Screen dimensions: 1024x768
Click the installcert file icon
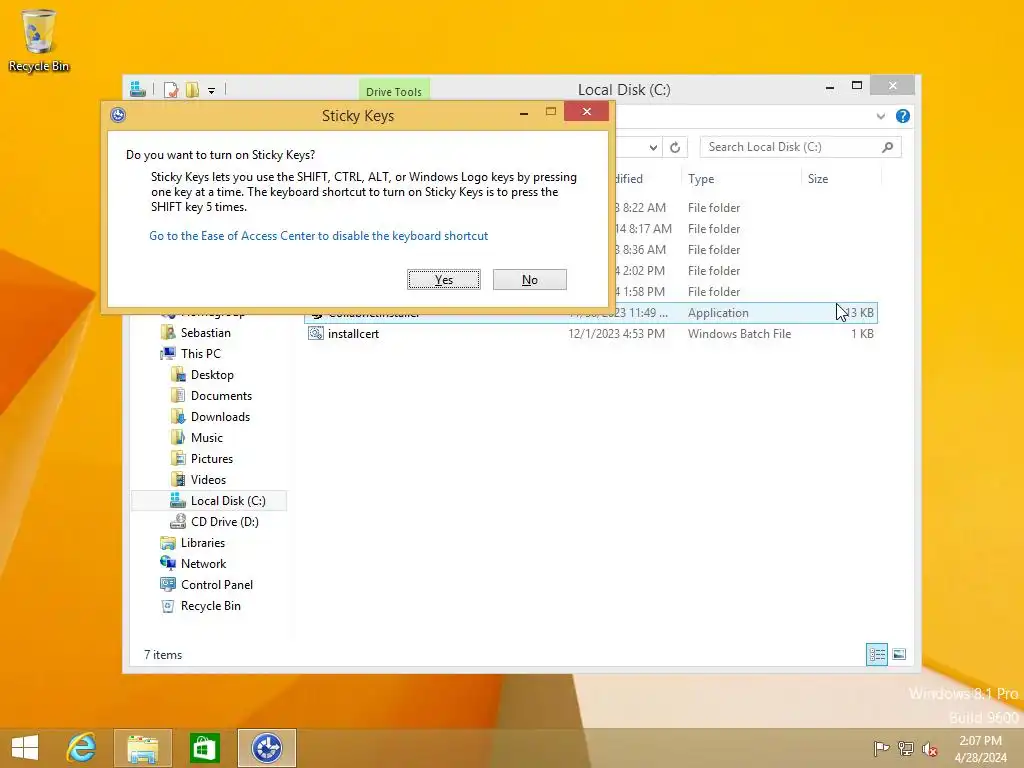tap(316, 334)
